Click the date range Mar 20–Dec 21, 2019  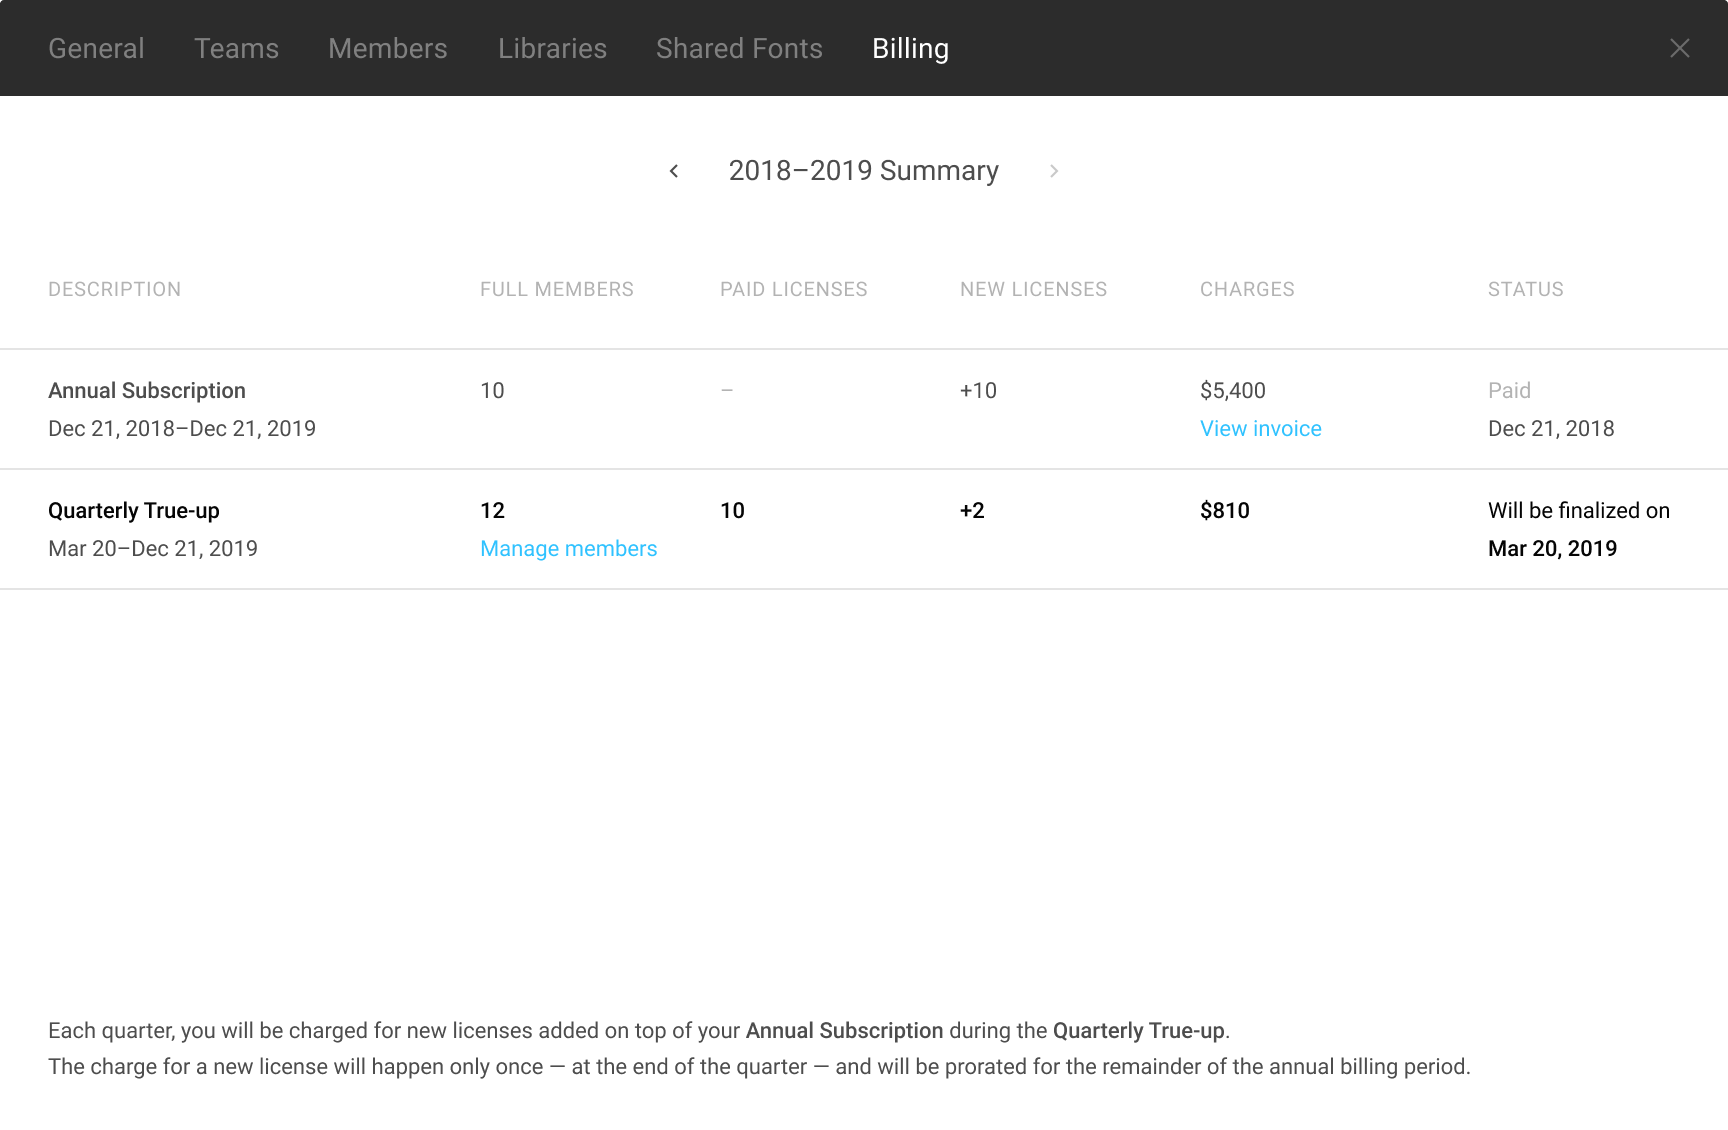(x=153, y=548)
